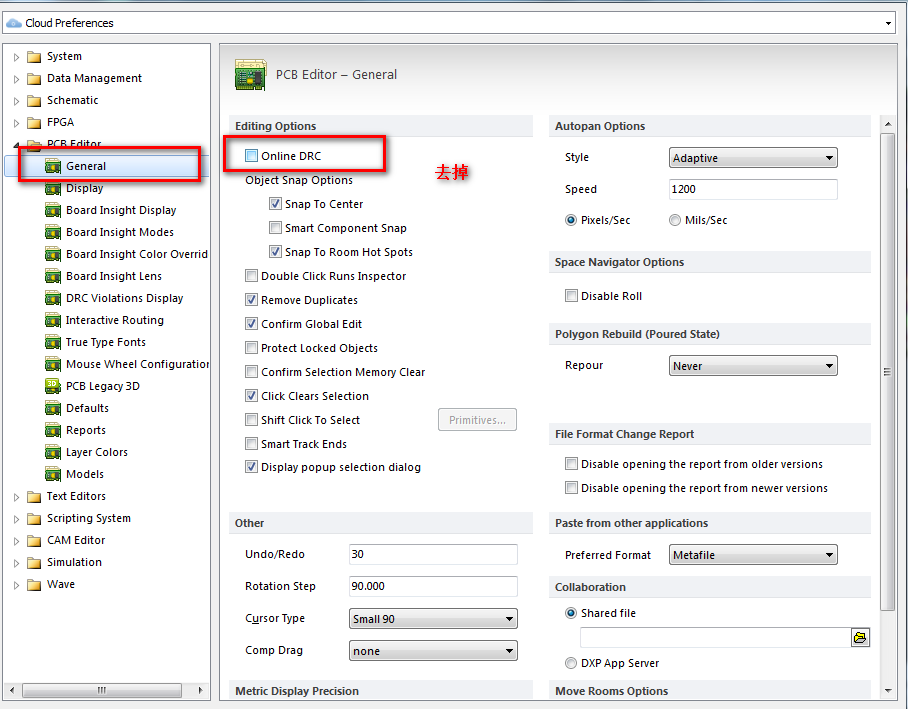Click the Undo/Redo value field

[432, 554]
